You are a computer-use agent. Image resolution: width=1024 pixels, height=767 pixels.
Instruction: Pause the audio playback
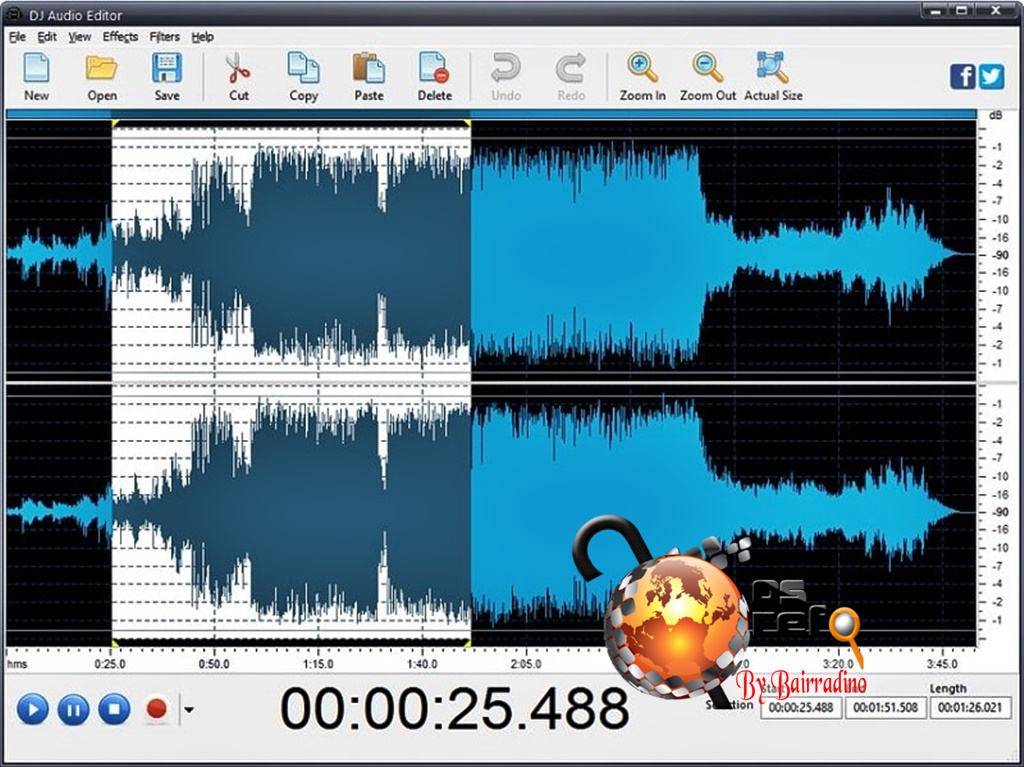coord(73,709)
